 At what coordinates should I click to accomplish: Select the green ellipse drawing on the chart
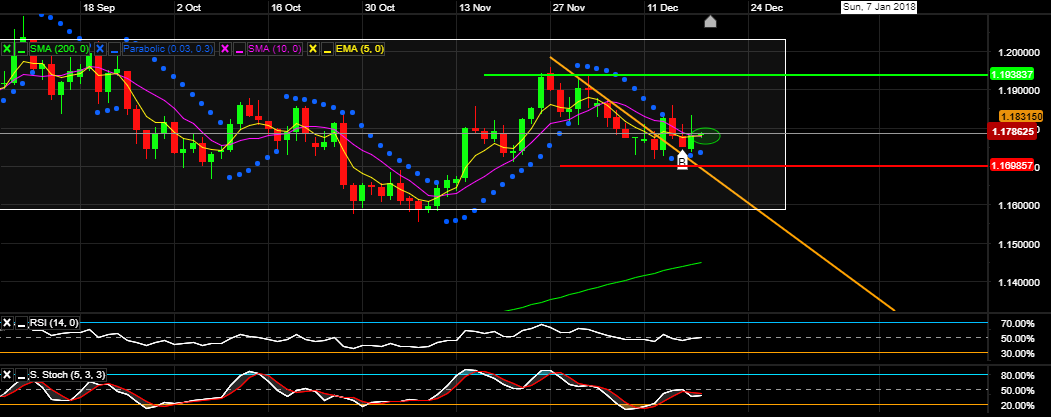(706, 135)
